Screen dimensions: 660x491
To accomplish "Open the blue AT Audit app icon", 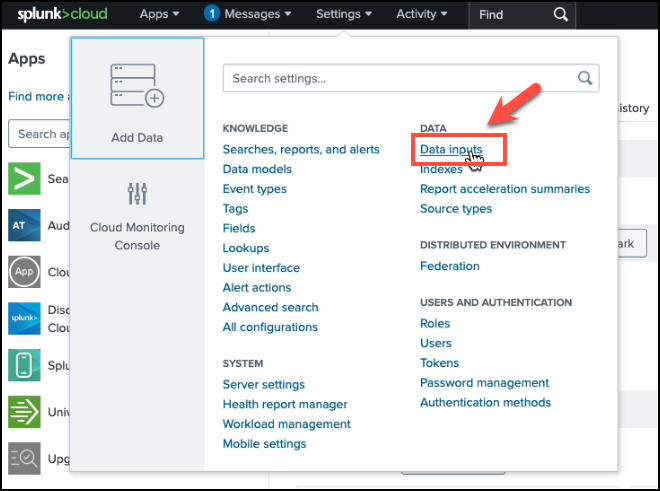I will point(24,226).
